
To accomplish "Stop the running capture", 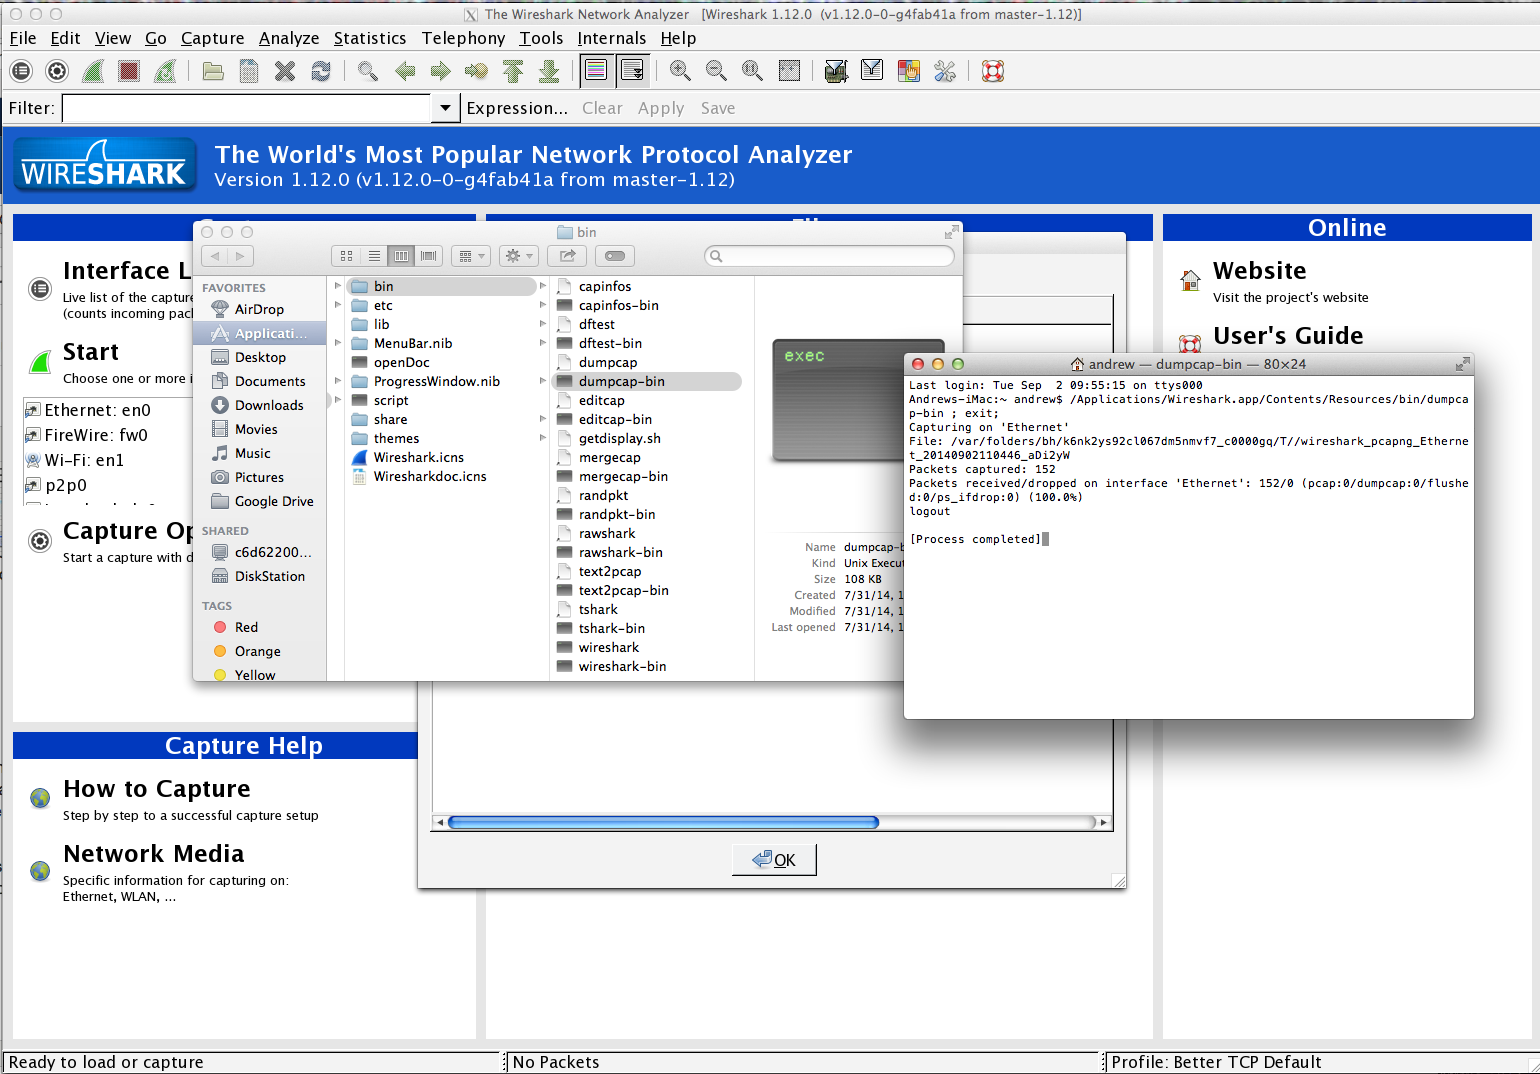I will 128,70.
